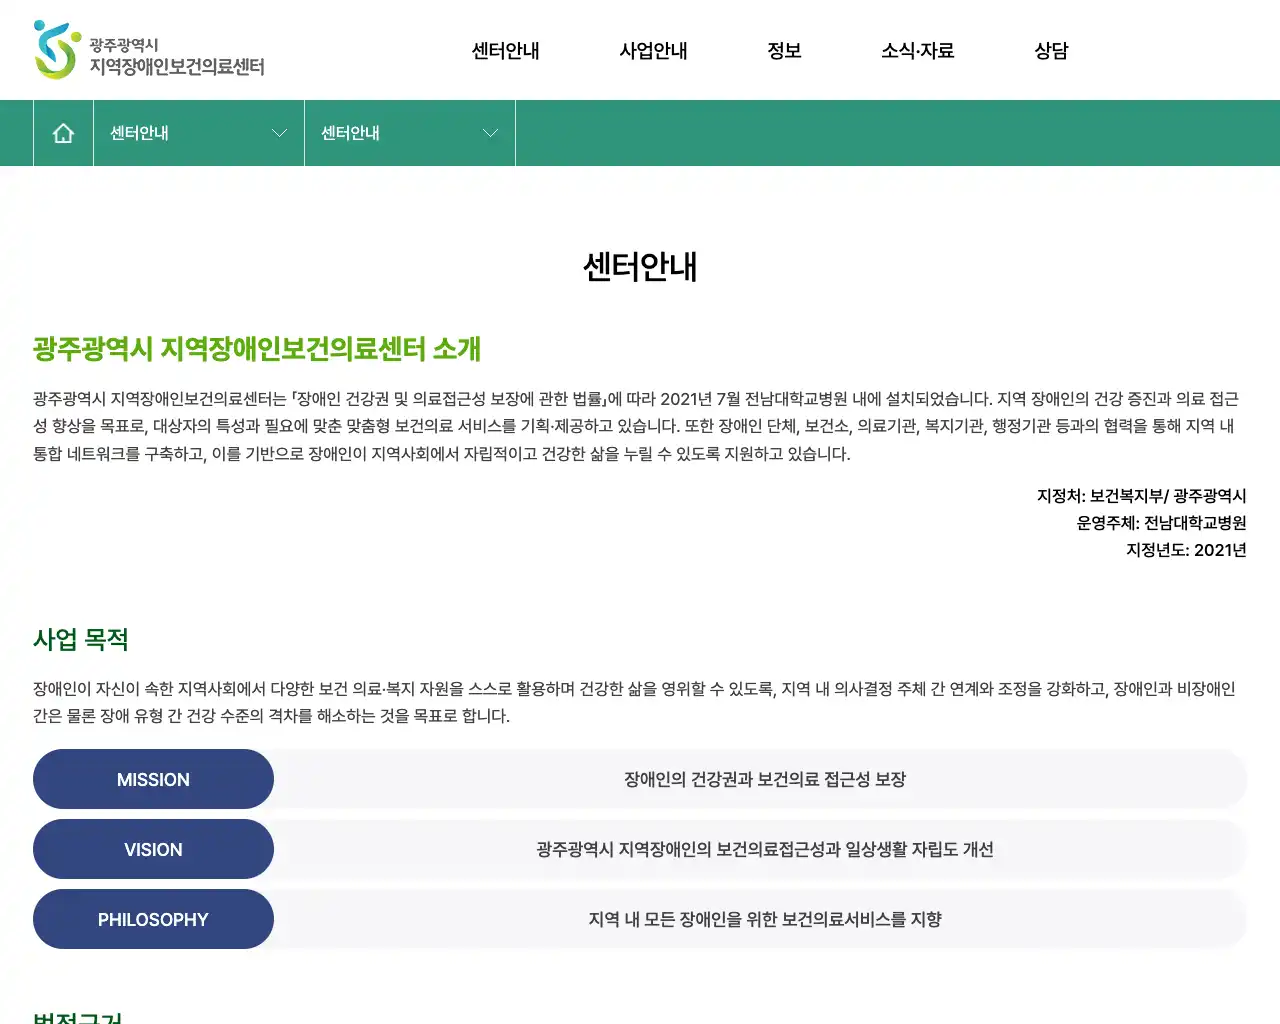Open the 소식·자료 top menu

click(918, 51)
